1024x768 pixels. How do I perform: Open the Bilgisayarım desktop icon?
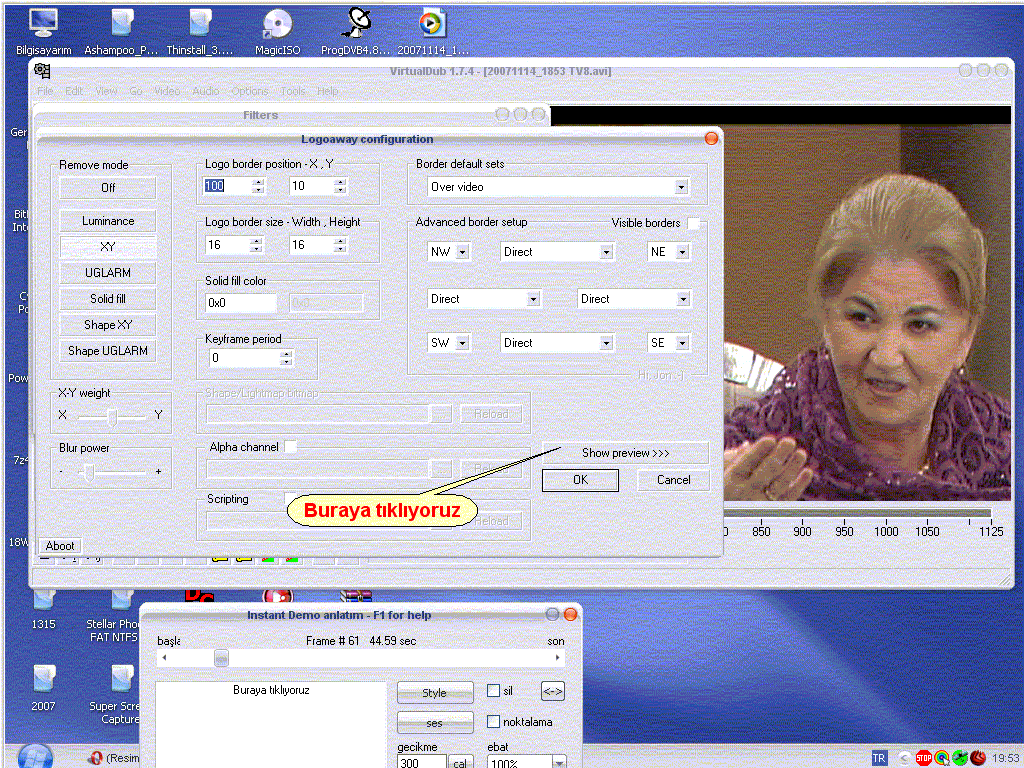[43, 30]
